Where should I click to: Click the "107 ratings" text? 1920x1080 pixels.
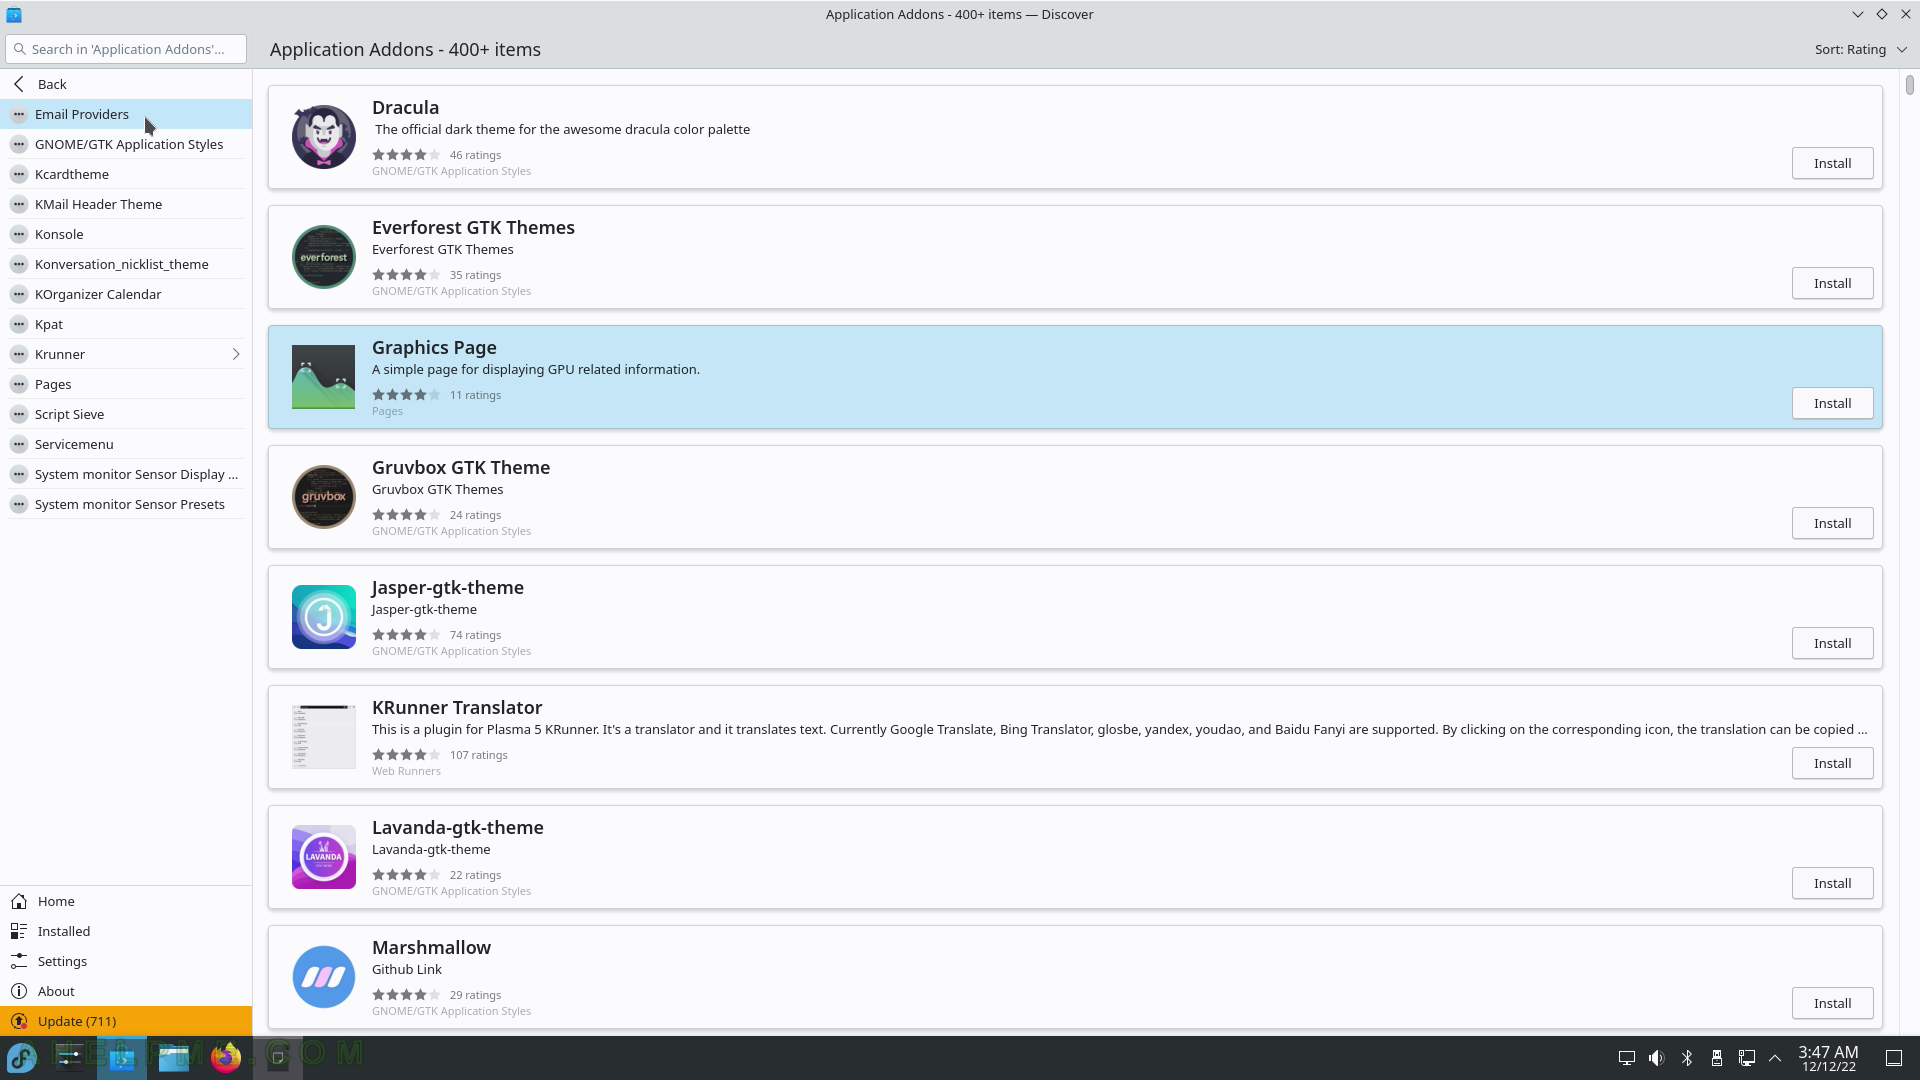tap(478, 755)
